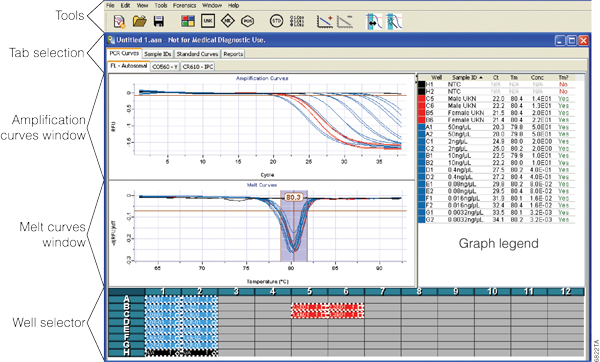Mark wells as Unknown using UNK icon
Image resolution: width=600 pixels, height=362 pixels.
click(x=208, y=21)
